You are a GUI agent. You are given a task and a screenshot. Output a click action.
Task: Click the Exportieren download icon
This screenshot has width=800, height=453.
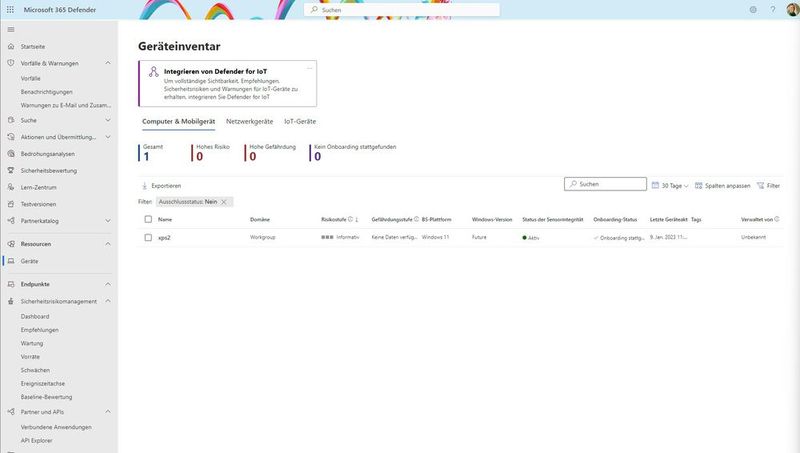144,186
